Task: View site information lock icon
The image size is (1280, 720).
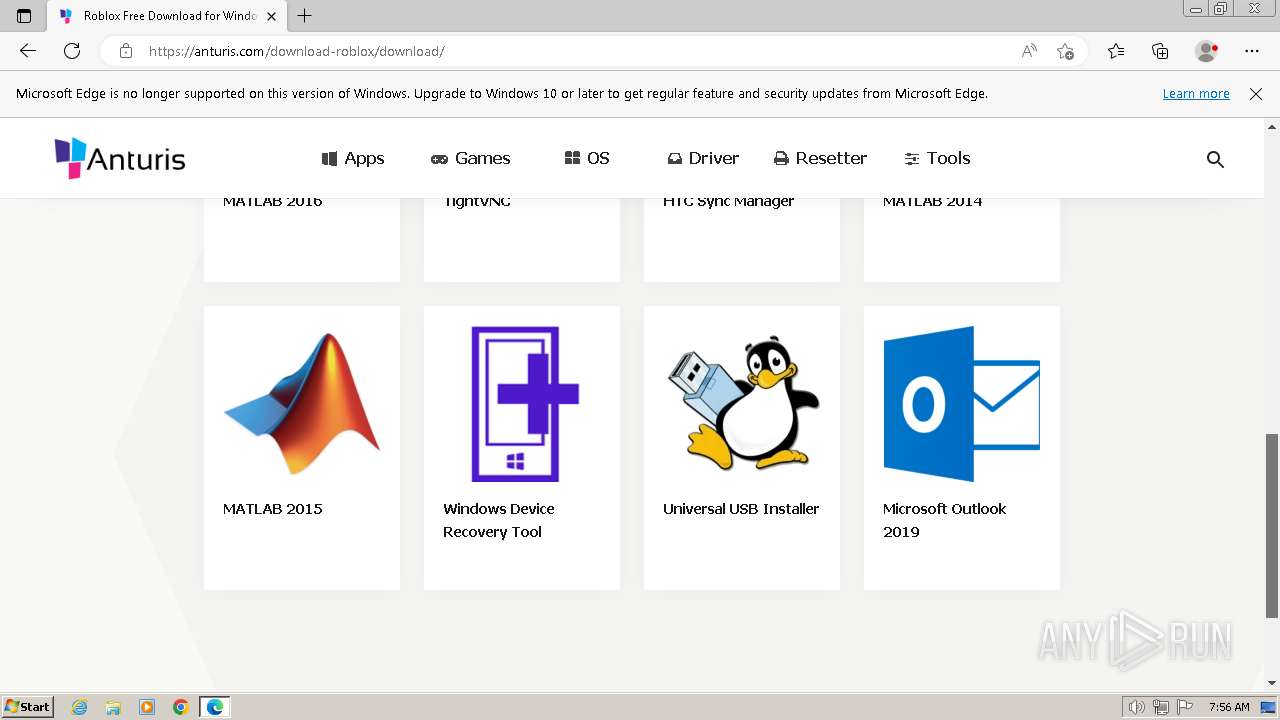Action: [126, 51]
